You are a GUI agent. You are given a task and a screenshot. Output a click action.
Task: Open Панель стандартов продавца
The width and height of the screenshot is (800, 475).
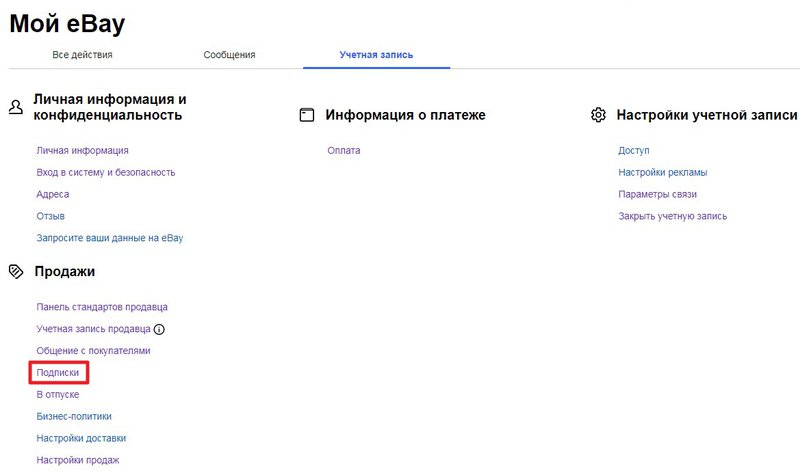coord(102,307)
